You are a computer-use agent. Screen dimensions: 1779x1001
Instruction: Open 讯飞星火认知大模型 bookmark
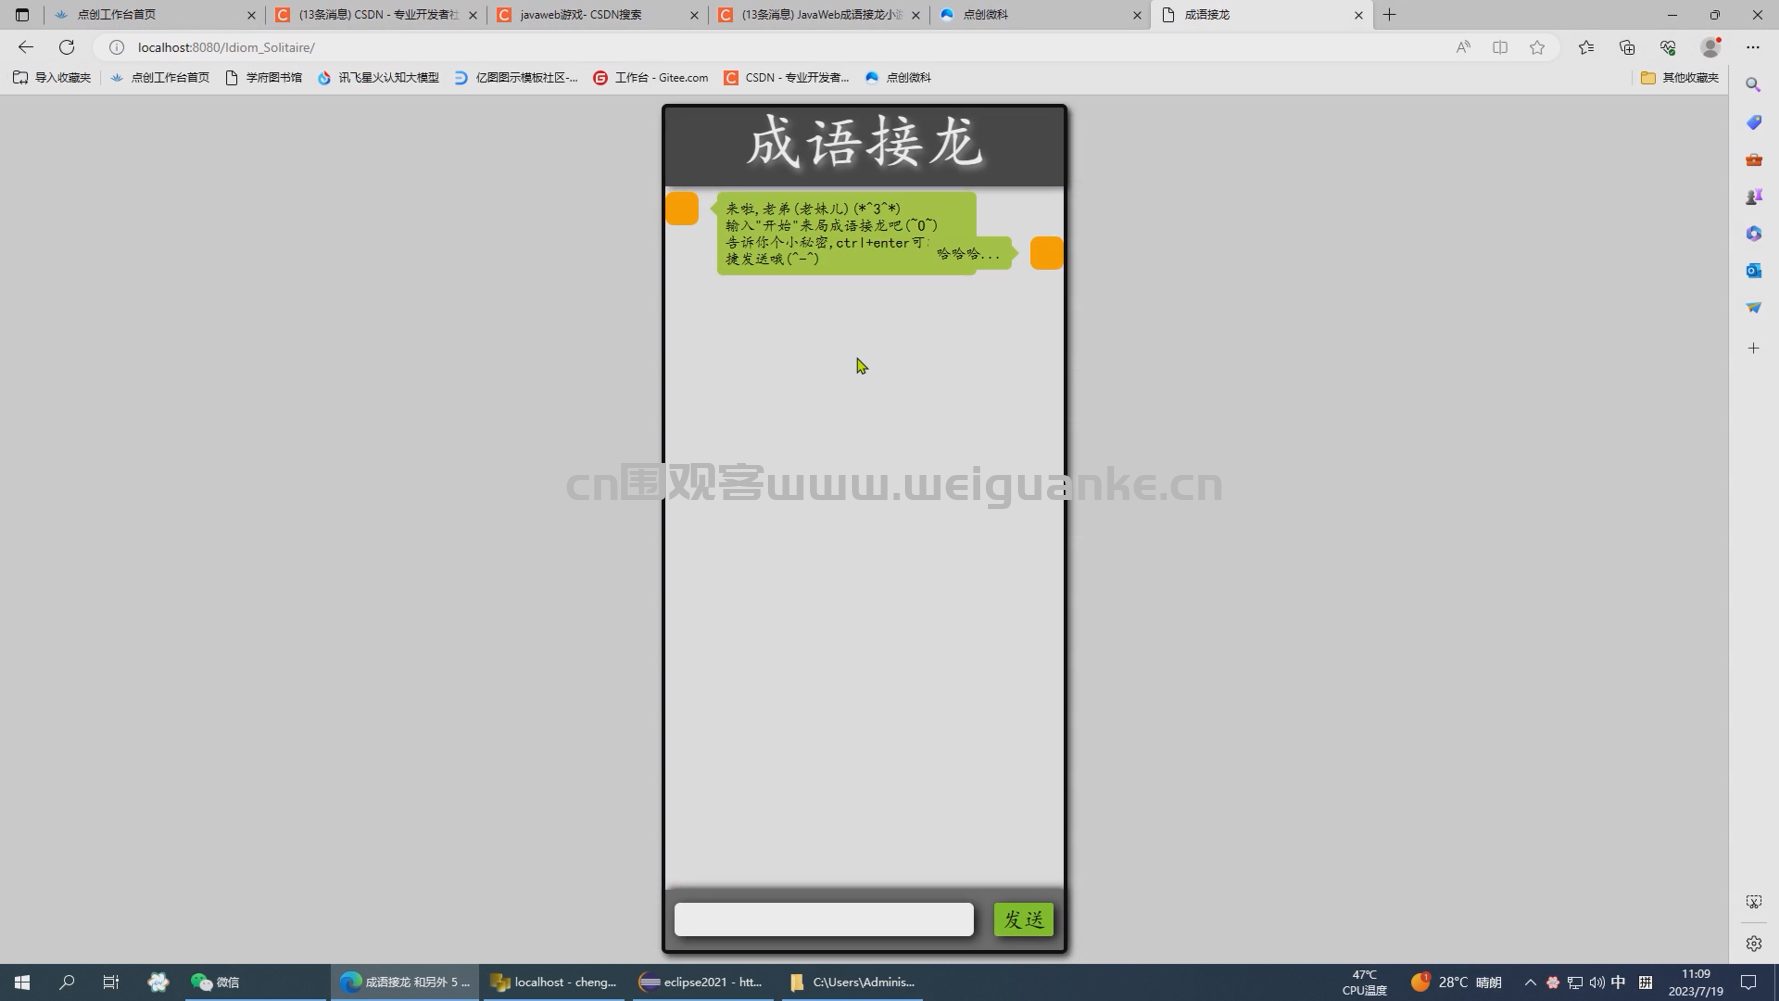378,77
